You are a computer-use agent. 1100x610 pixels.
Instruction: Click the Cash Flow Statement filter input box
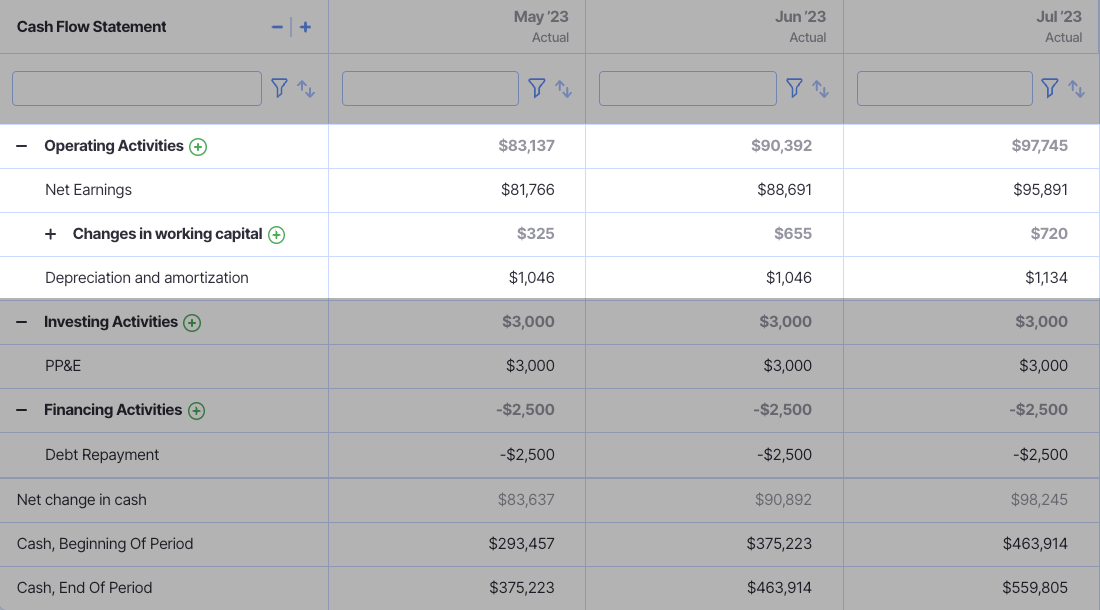[x=136, y=88]
